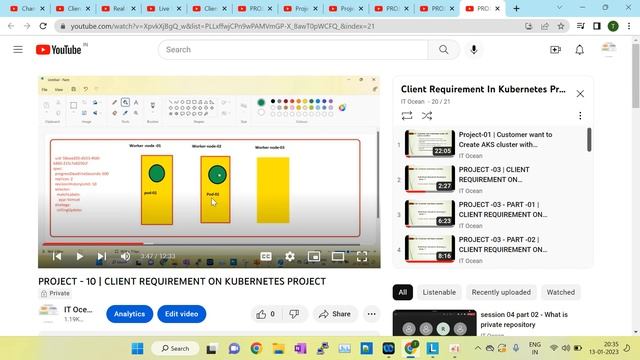Open the player settings gear
Screen dimensions: 640x360
coord(290,256)
